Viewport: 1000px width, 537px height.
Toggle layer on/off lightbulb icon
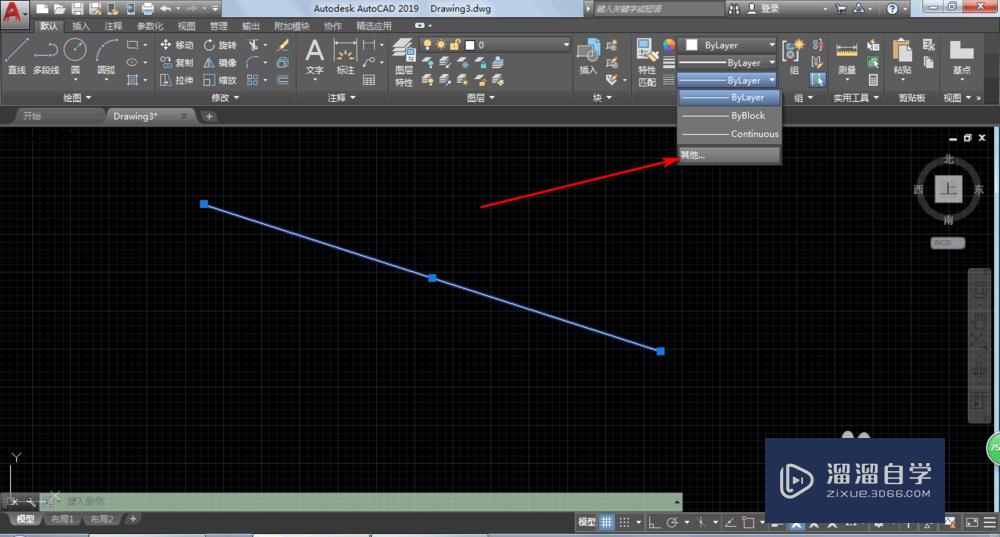click(427, 45)
